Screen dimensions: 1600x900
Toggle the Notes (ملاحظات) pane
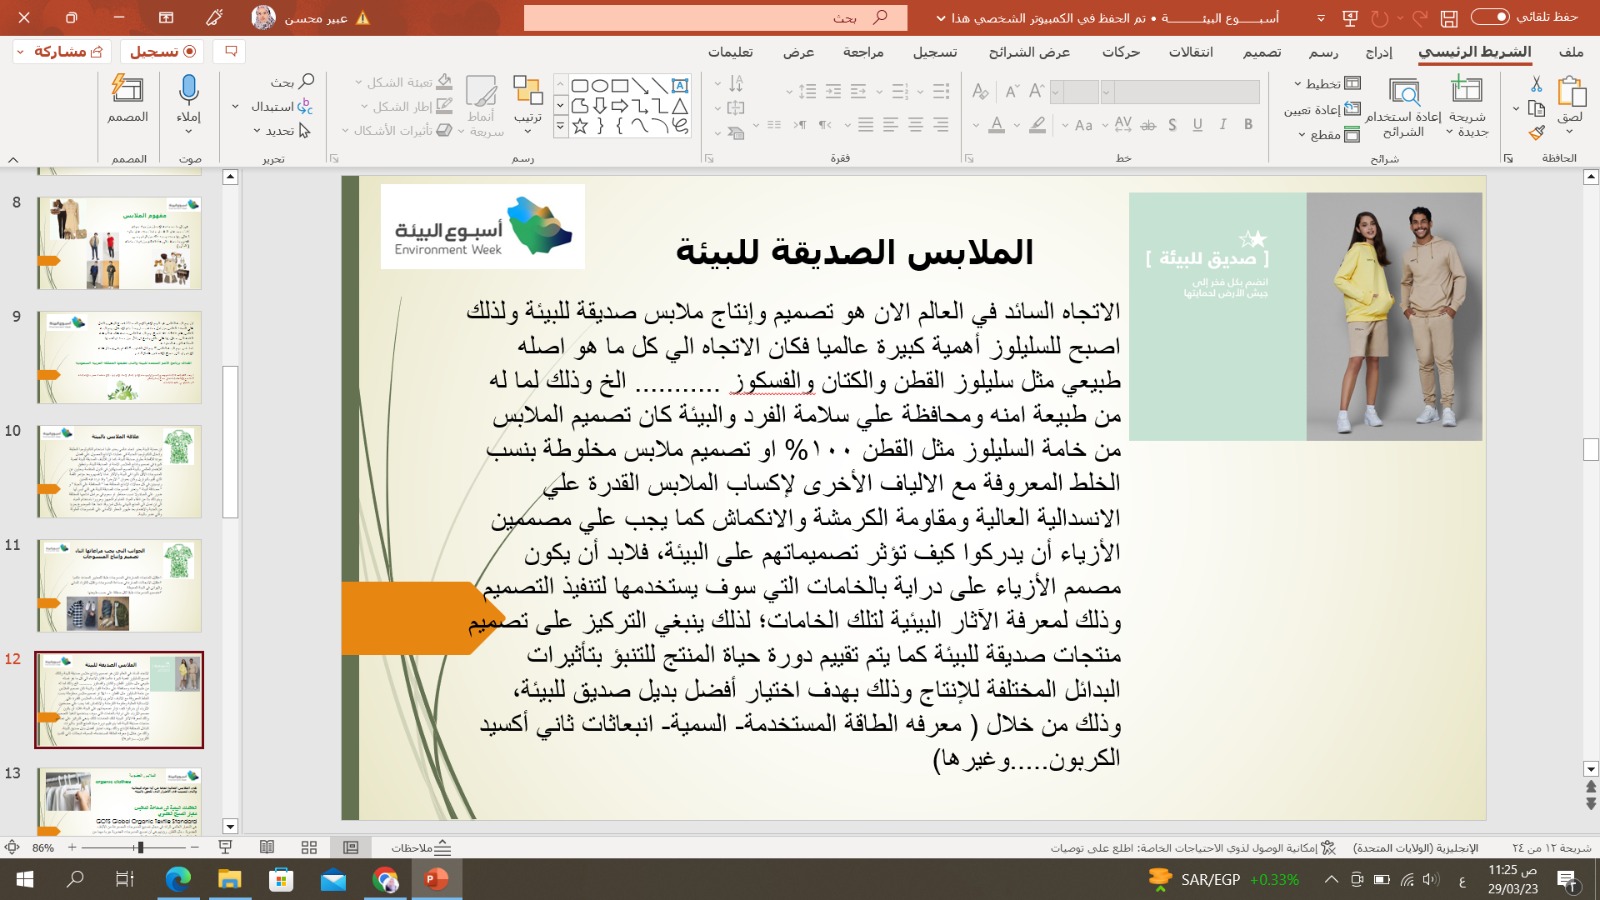421,847
